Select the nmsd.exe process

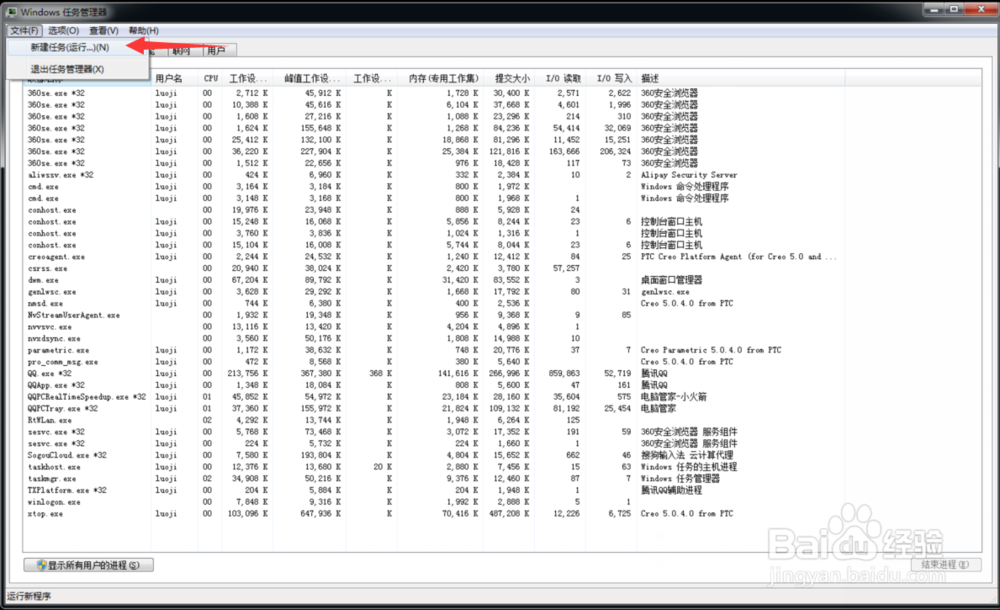click(x=45, y=304)
